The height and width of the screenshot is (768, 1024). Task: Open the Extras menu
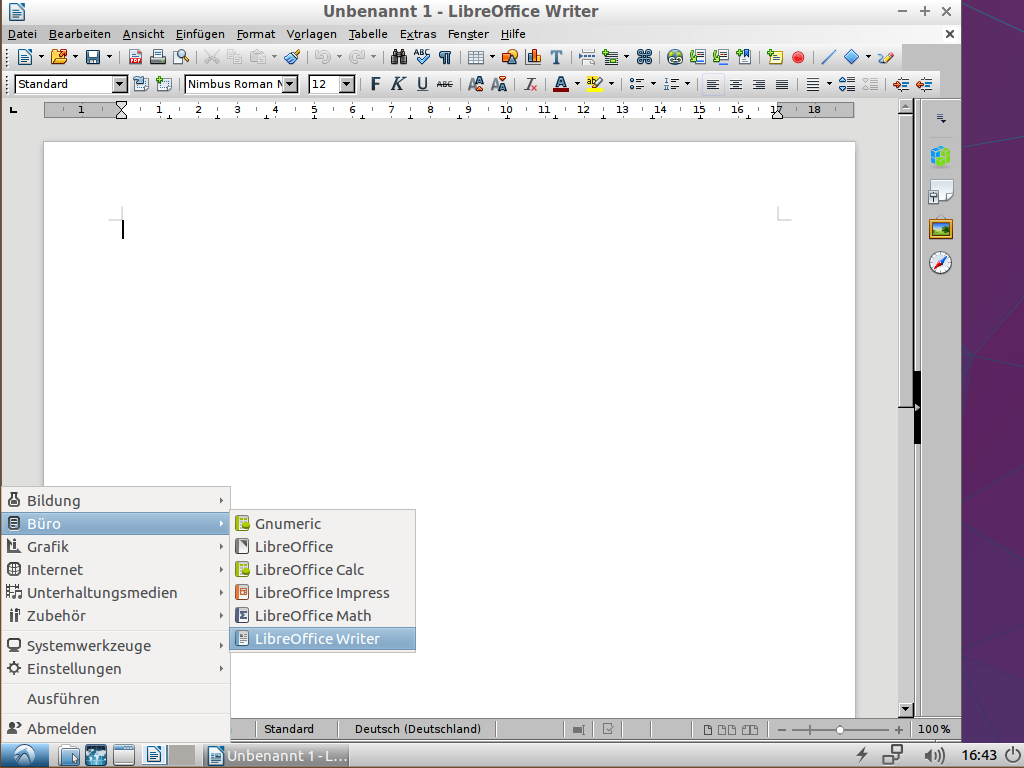418,34
